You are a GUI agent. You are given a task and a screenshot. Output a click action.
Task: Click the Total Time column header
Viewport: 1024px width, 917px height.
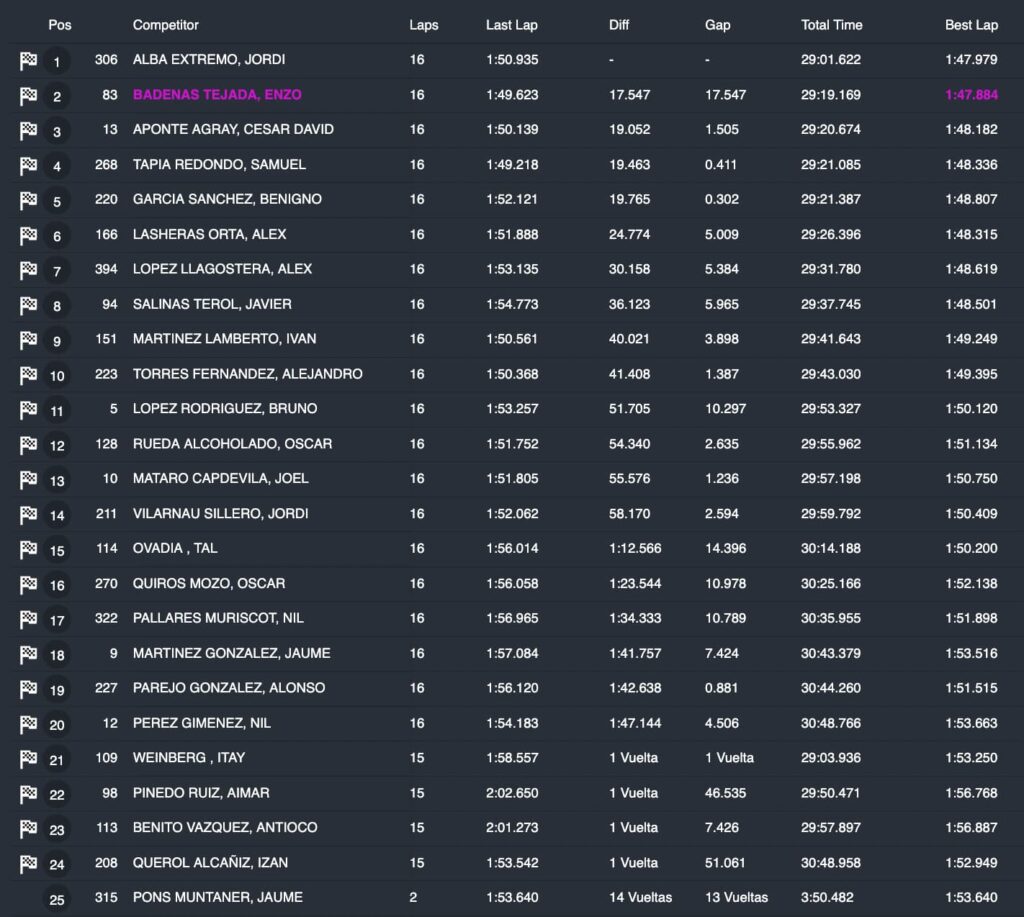click(x=831, y=24)
